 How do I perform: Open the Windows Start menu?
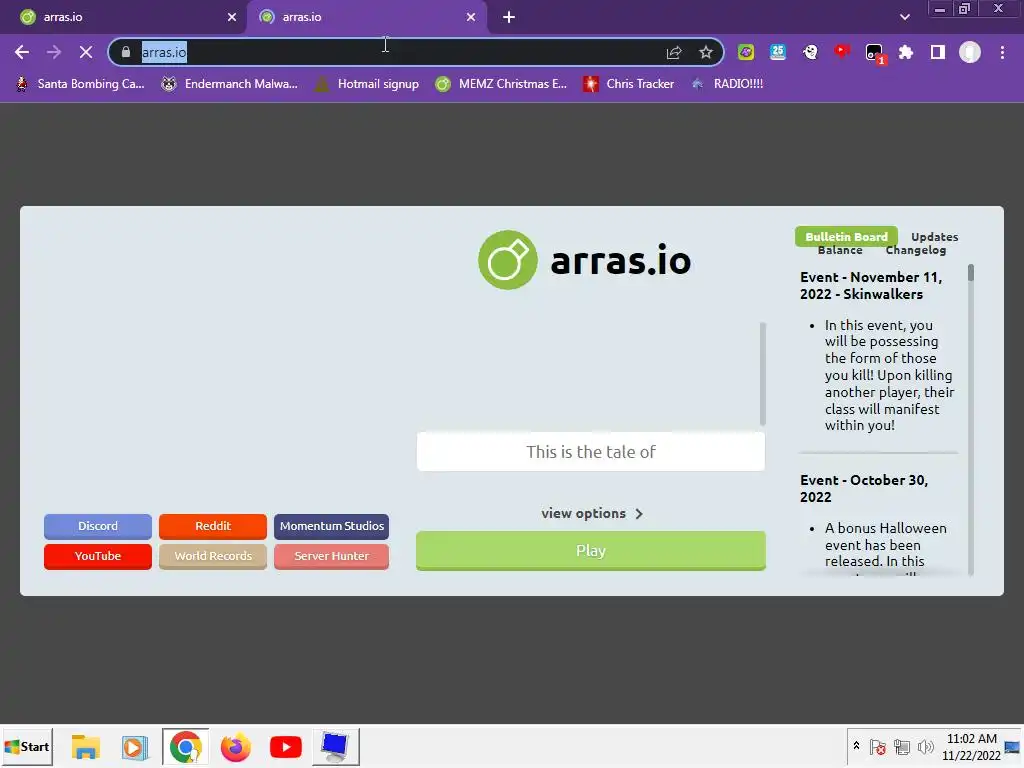coord(27,746)
